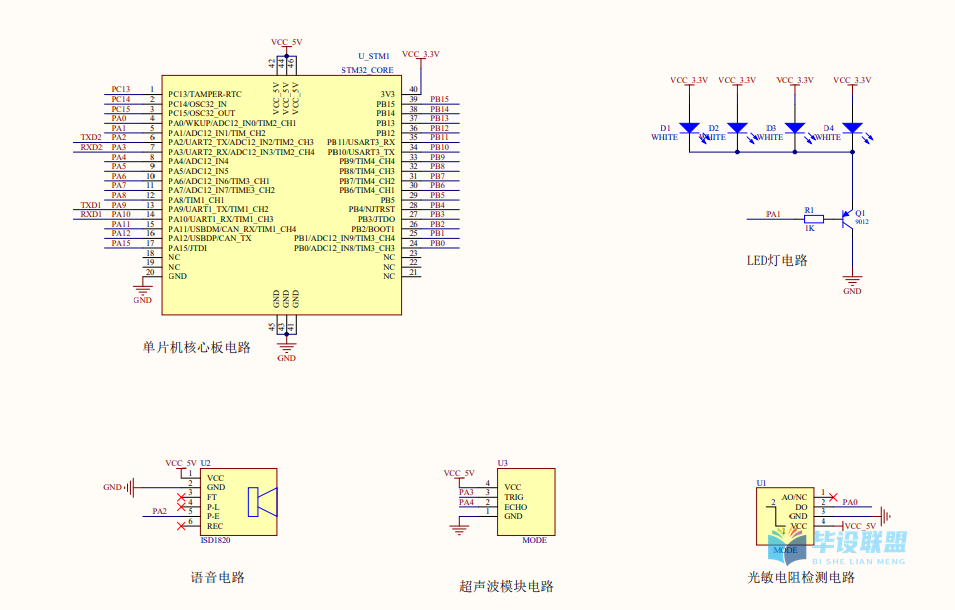Click the GND symbol under STM32 pins 45-41
This screenshot has height=610, width=955.
pyautogui.click(x=286, y=350)
